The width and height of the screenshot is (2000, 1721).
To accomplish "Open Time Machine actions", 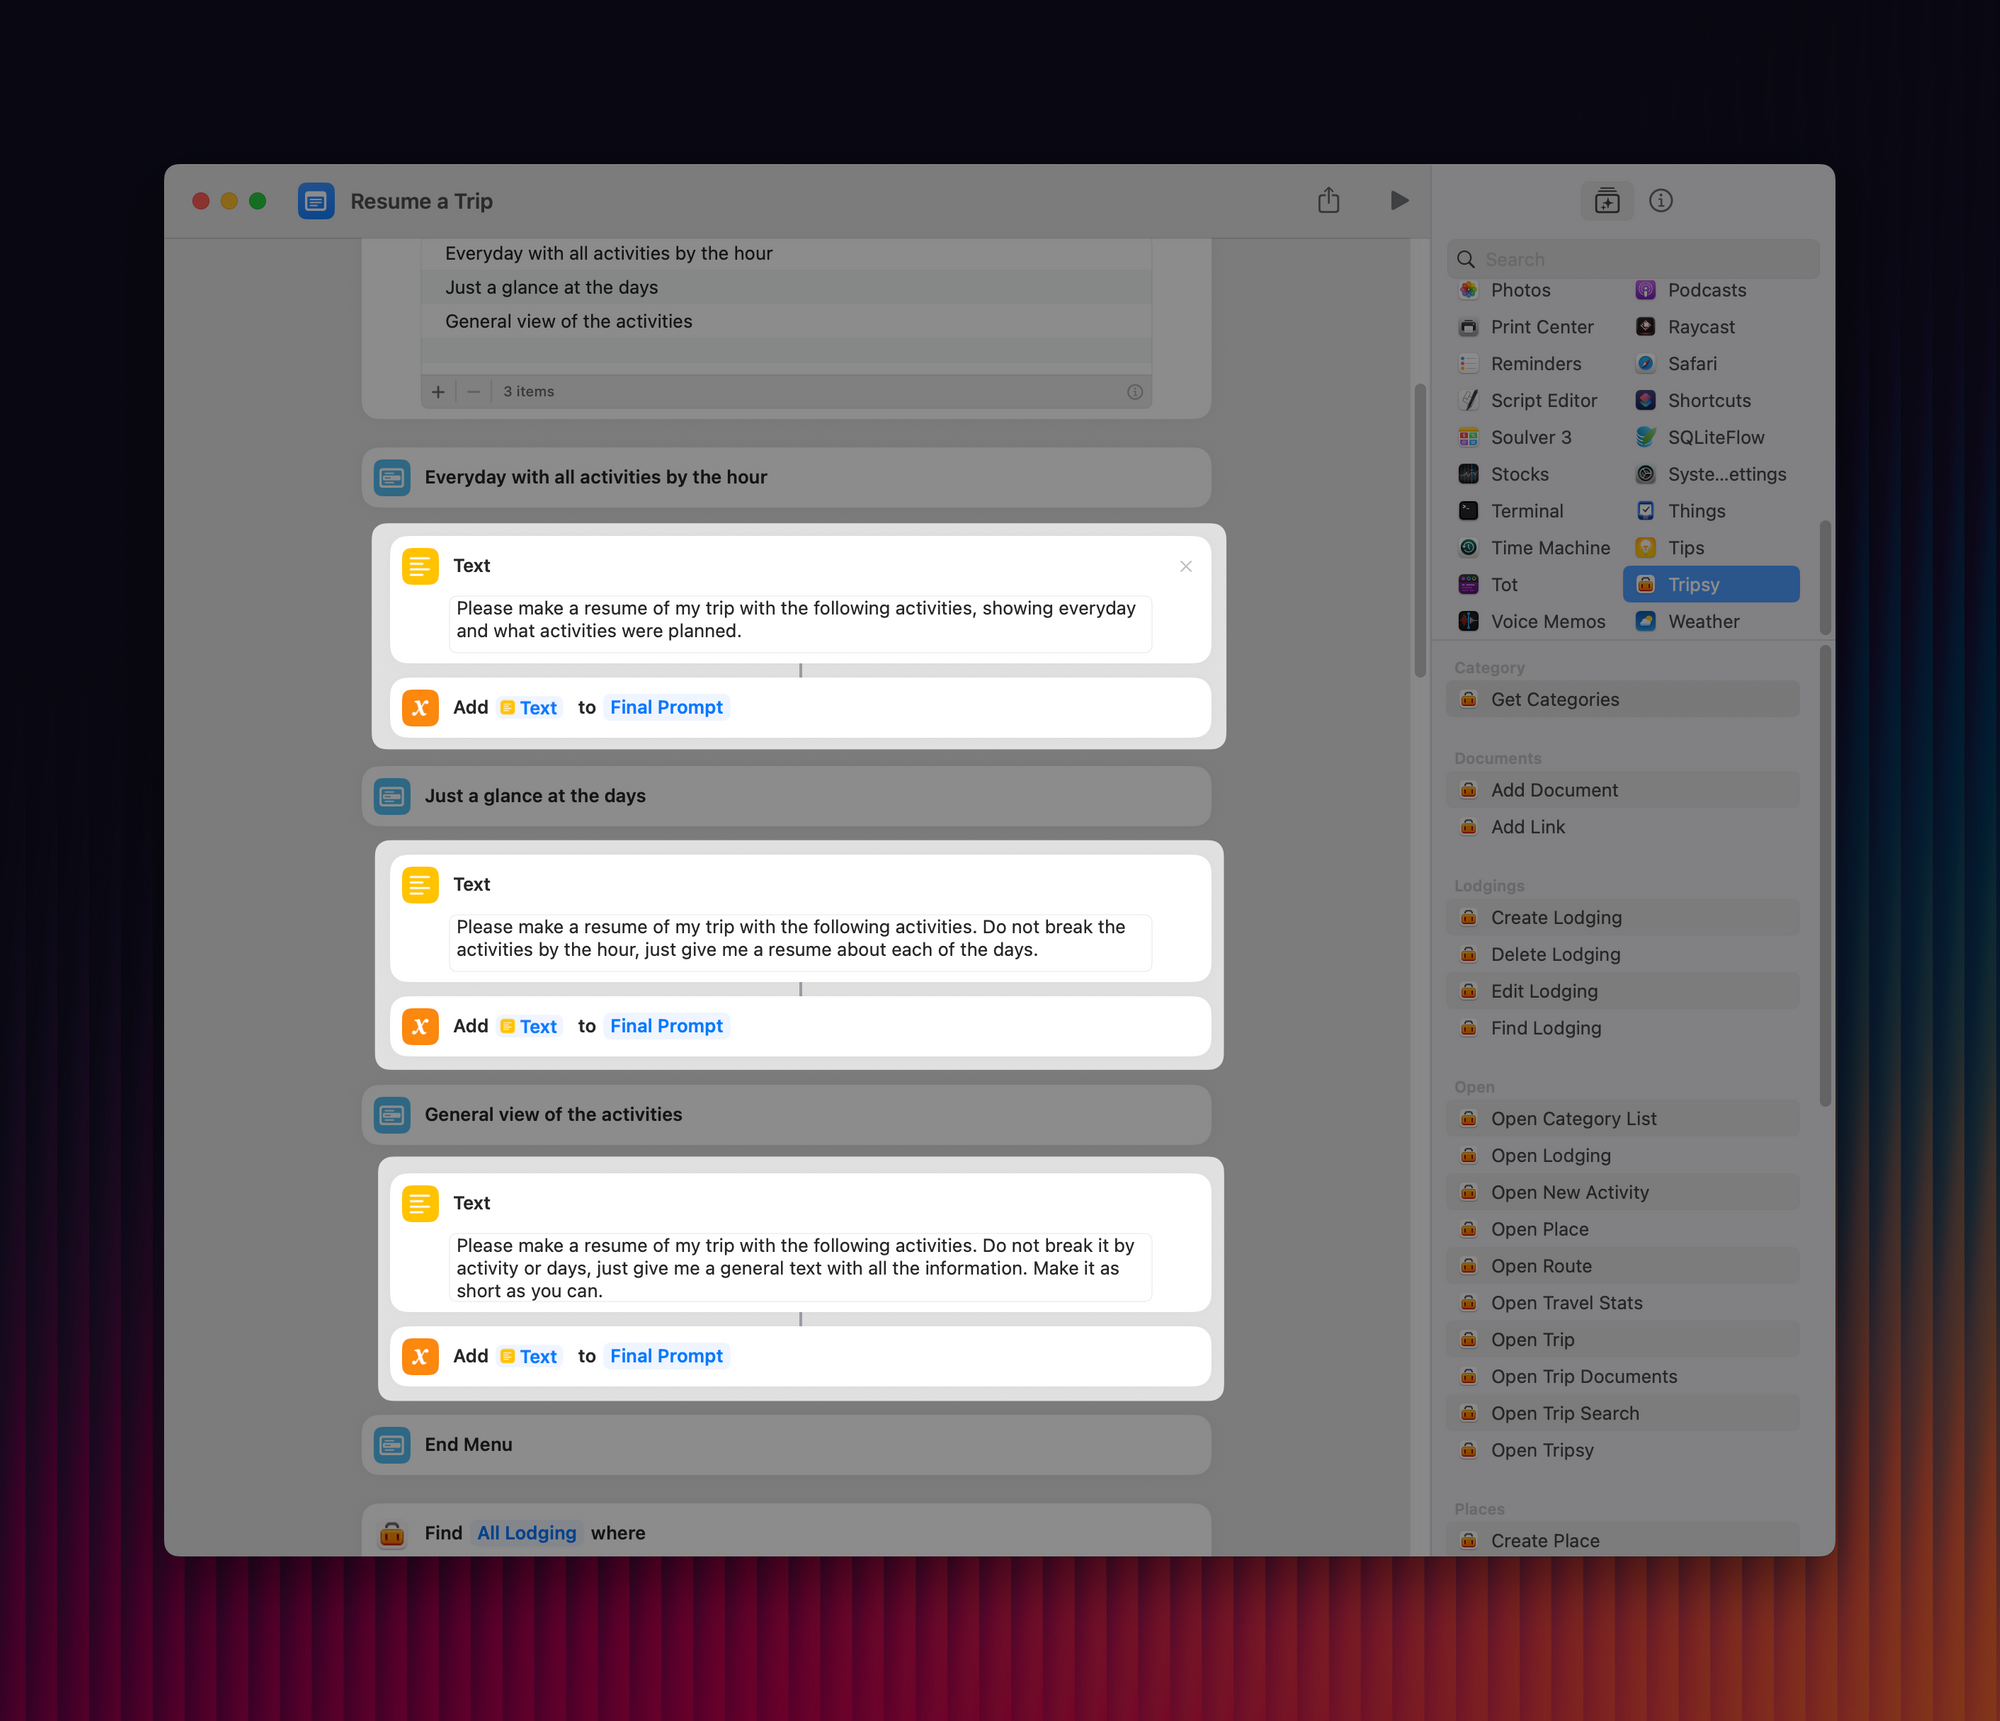I will point(1549,548).
